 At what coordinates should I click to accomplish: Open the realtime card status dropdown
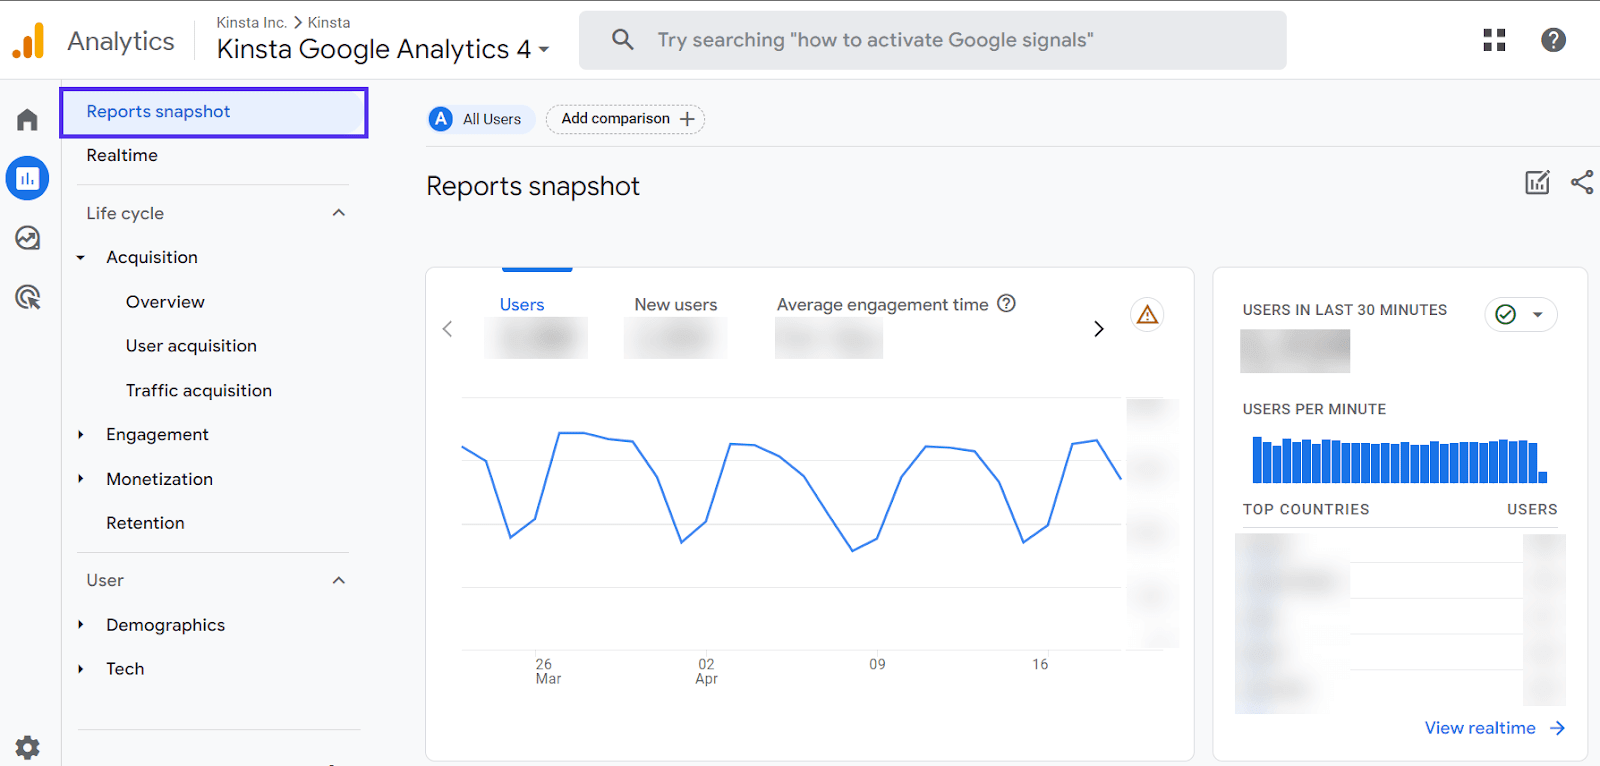pyautogui.click(x=1521, y=314)
